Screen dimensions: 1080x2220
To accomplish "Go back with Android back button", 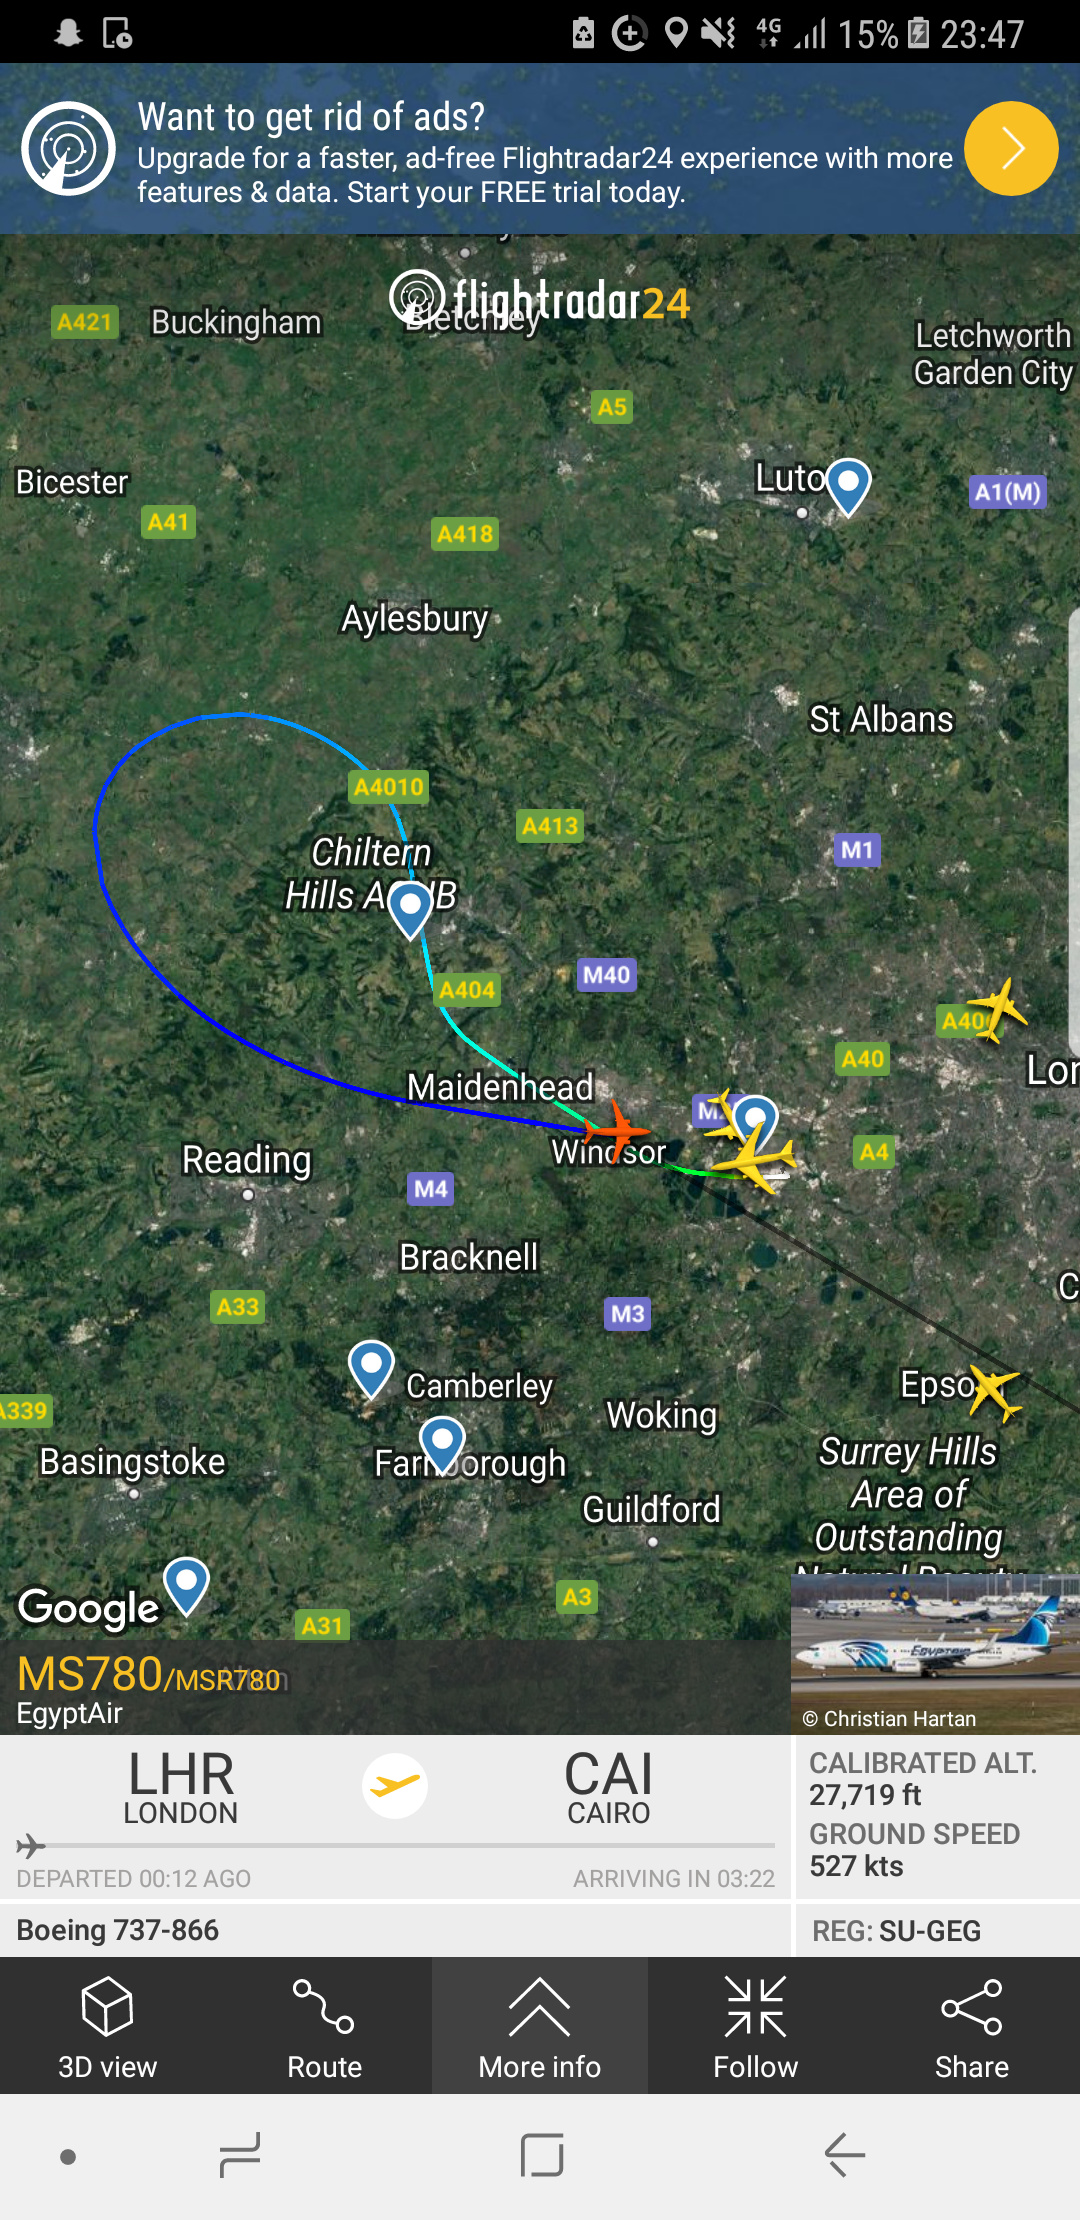I will pyautogui.click(x=845, y=2154).
